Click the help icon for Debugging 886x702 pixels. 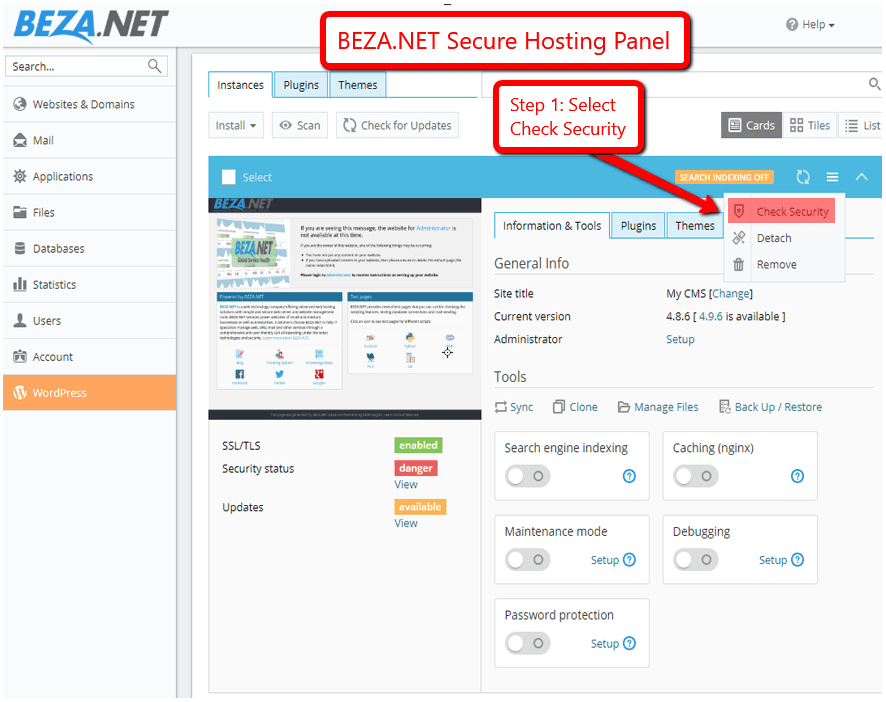pyautogui.click(x=797, y=560)
